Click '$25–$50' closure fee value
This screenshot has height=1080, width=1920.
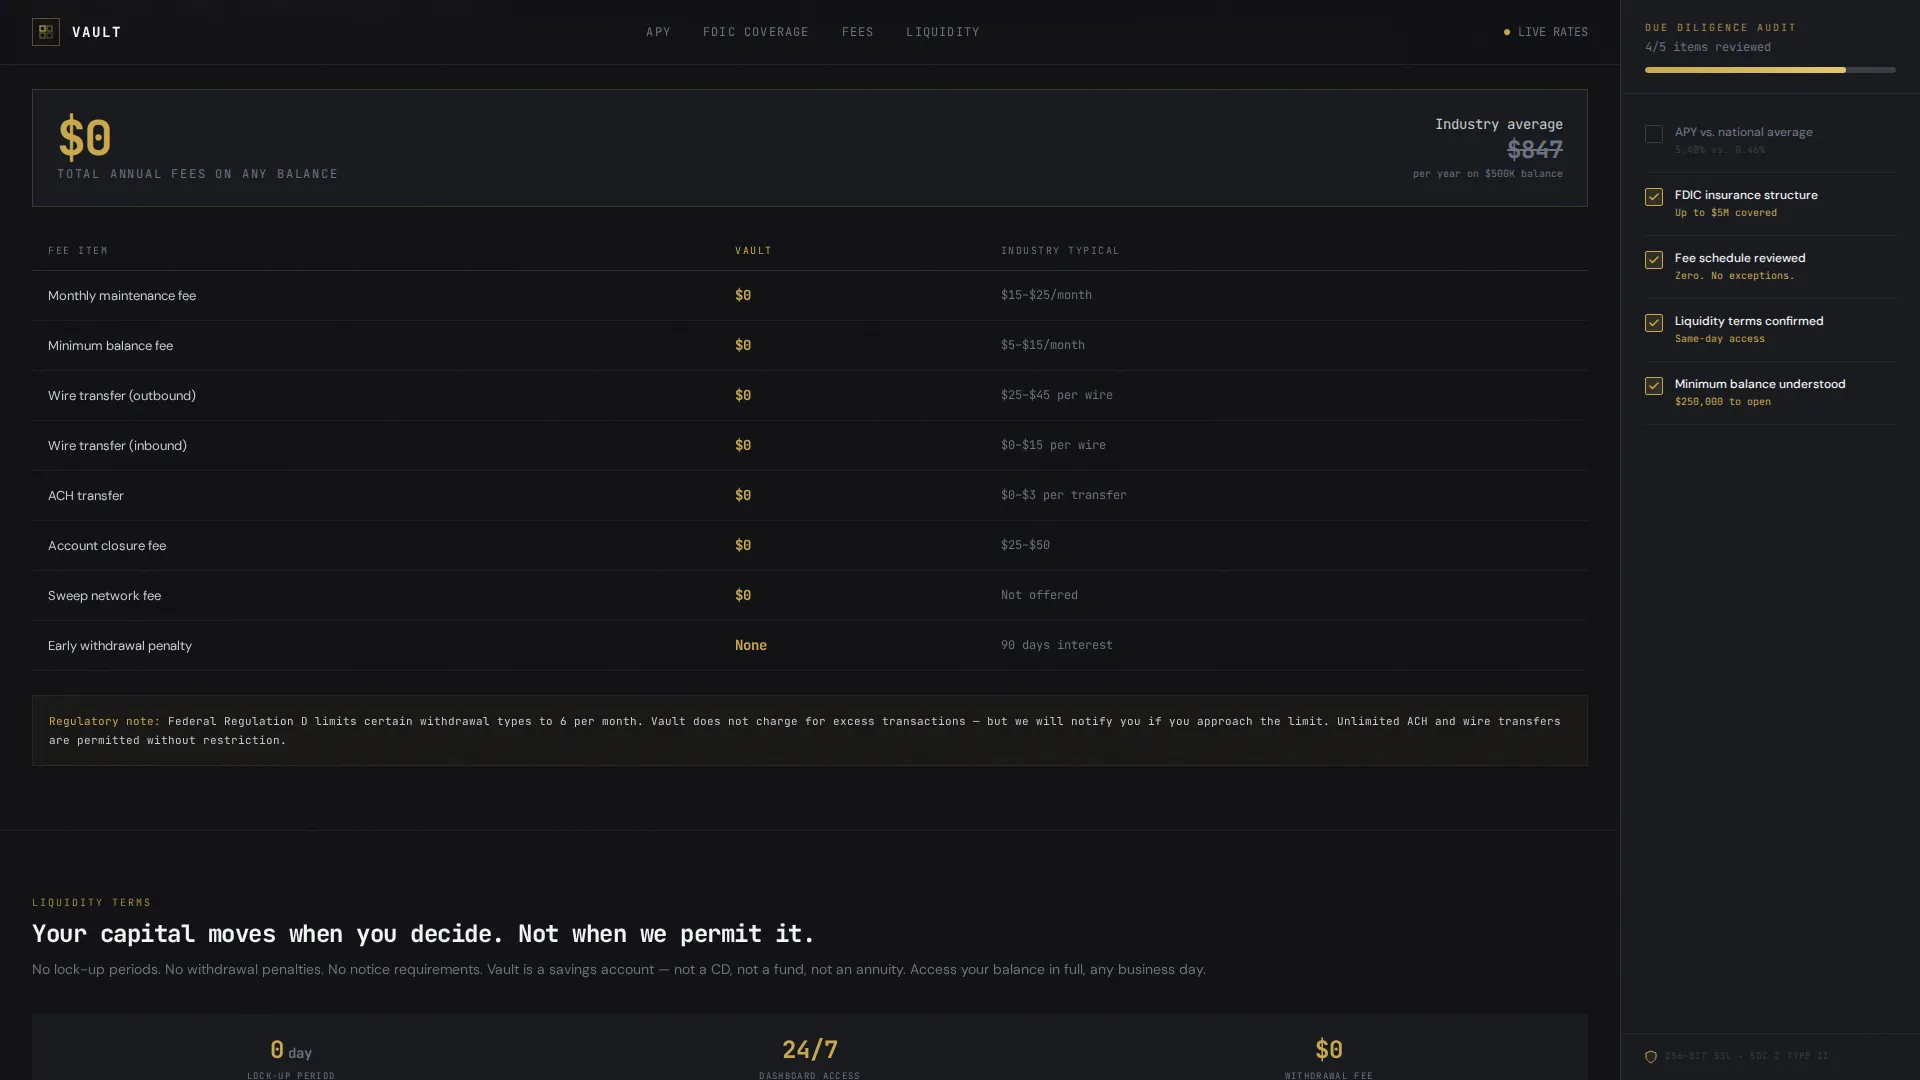coord(1025,545)
